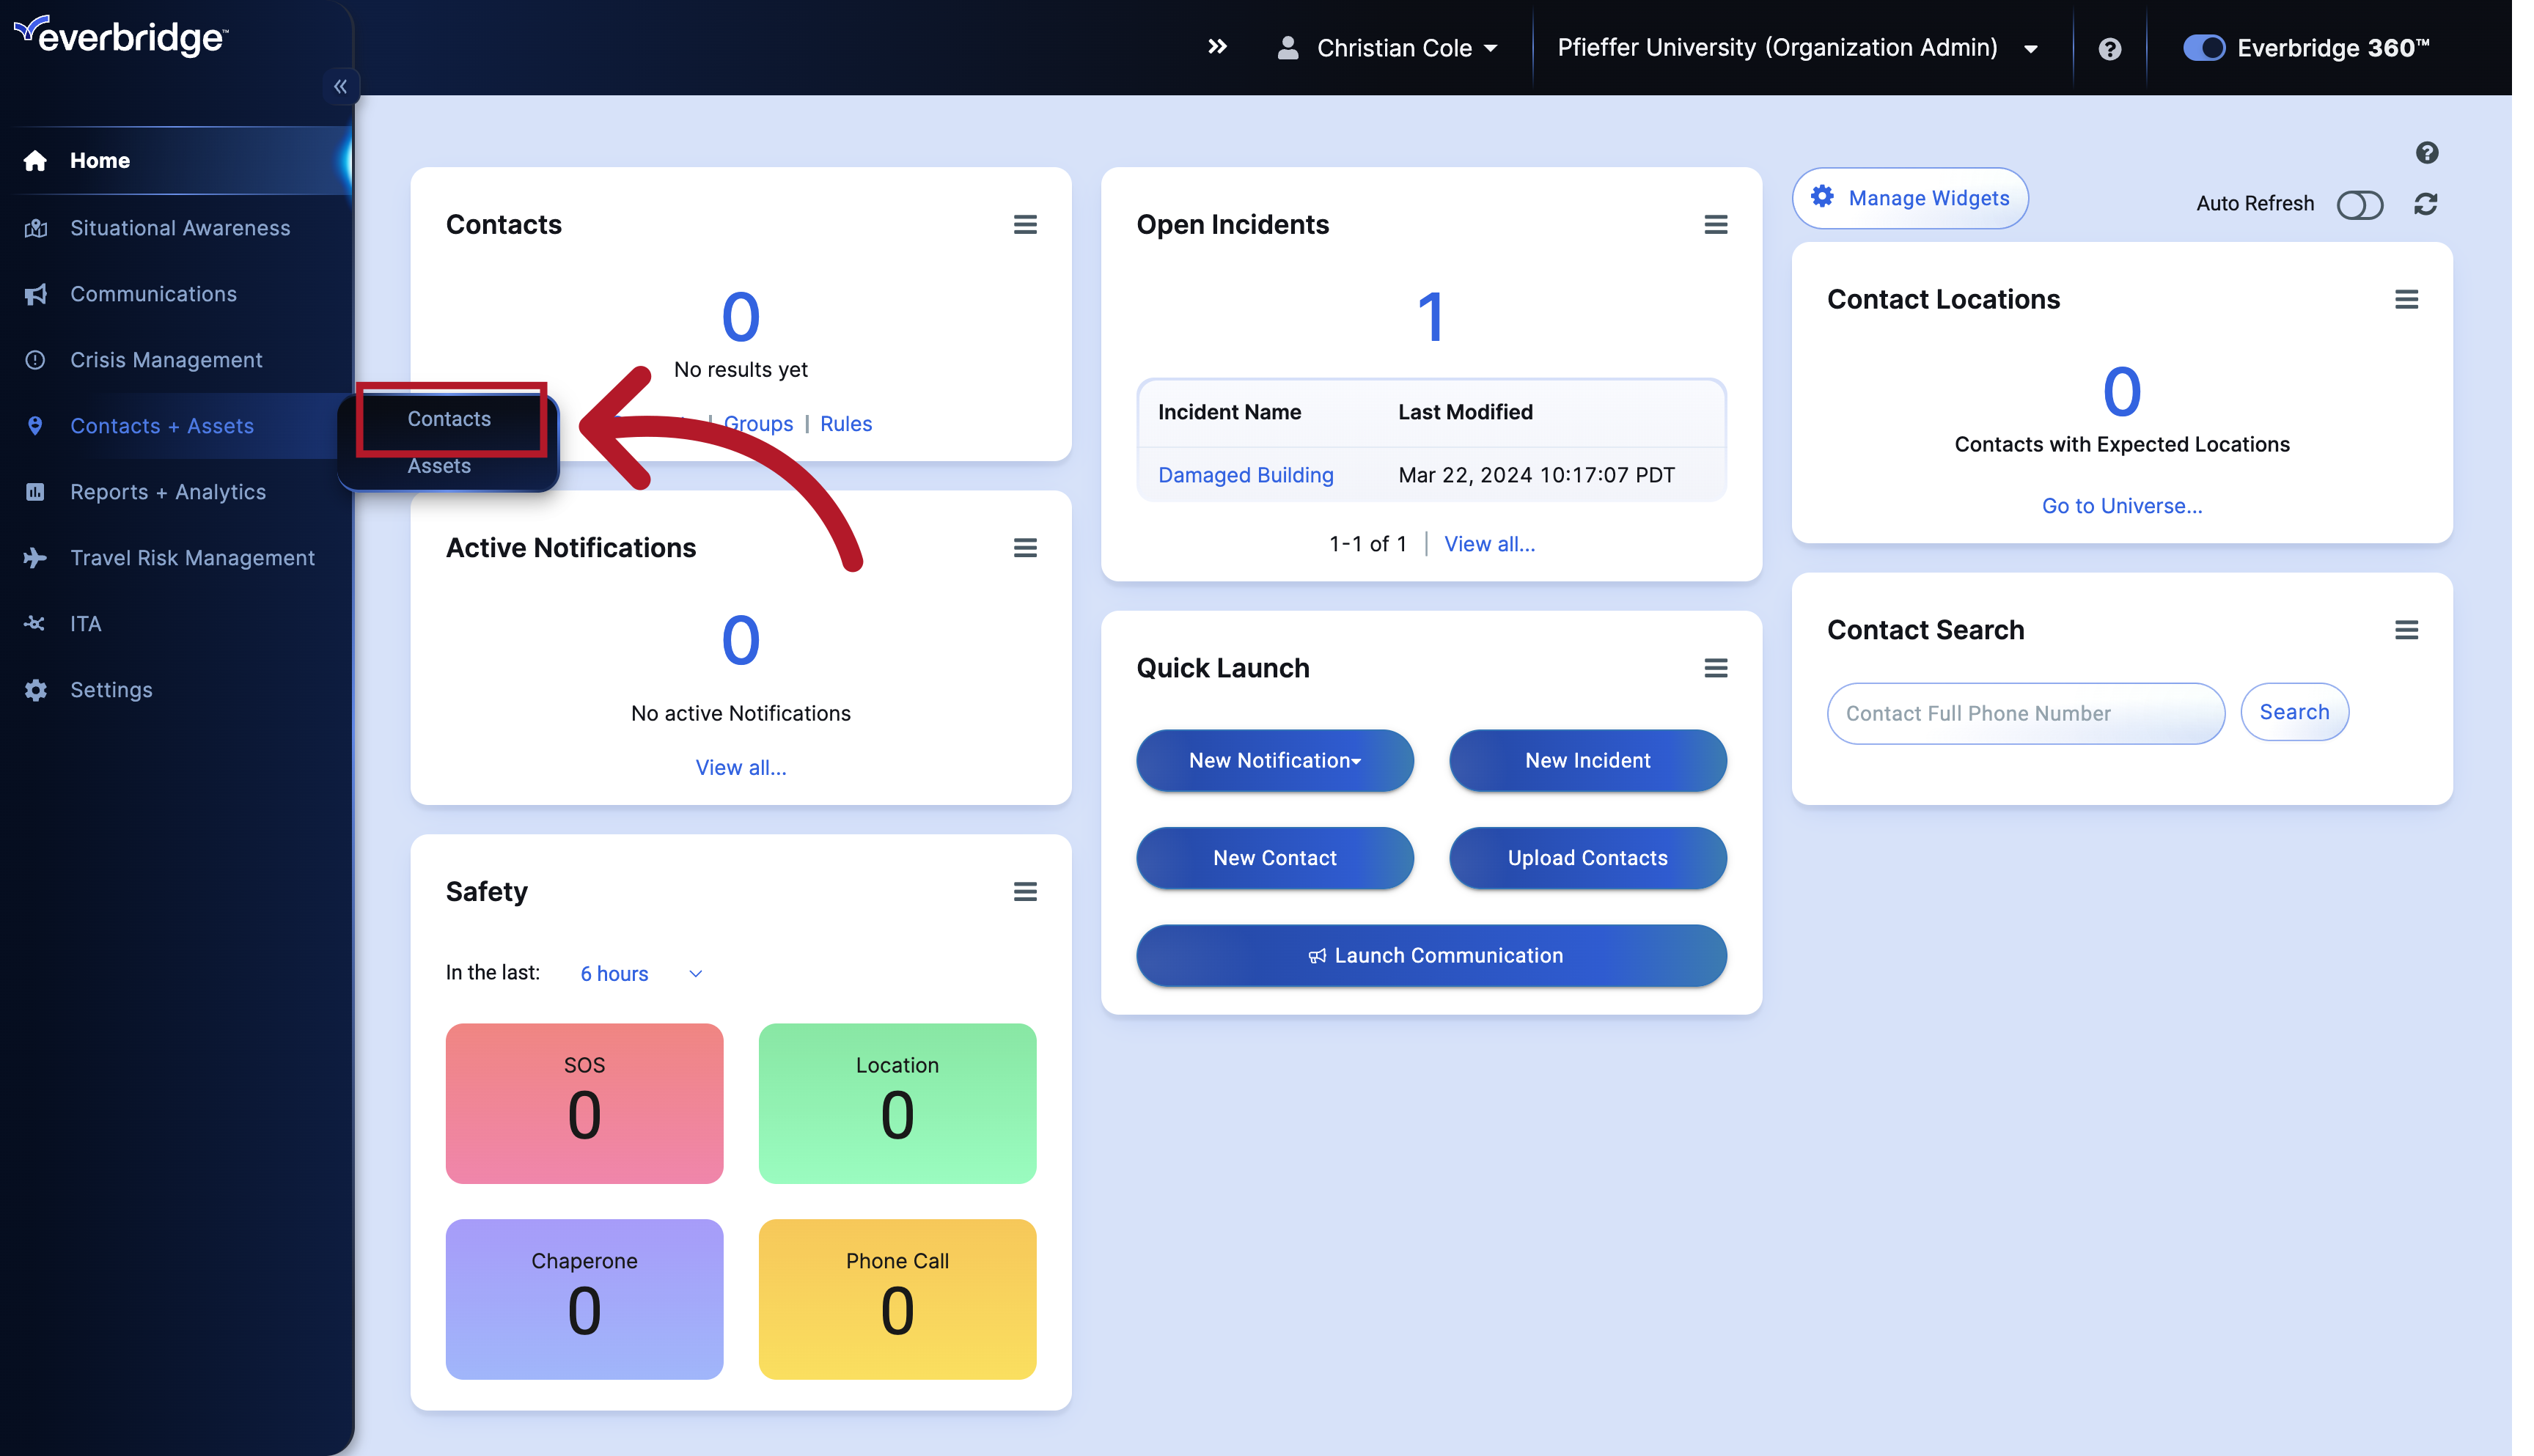Toggle the Auto Refresh switch
The width and height of the screenshot is (2534, 1456).
tap(2360, 204)
